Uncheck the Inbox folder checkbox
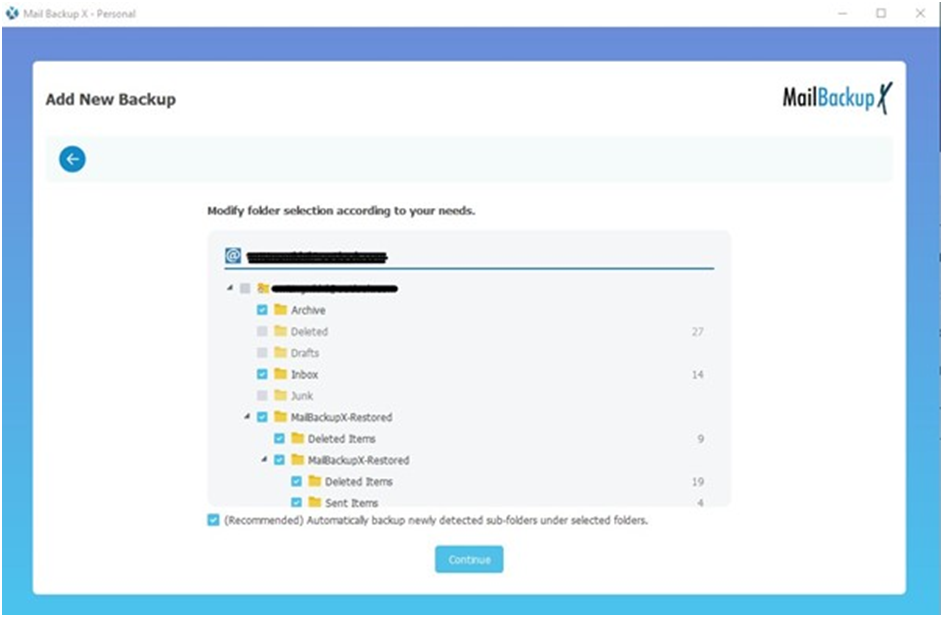 262,374
